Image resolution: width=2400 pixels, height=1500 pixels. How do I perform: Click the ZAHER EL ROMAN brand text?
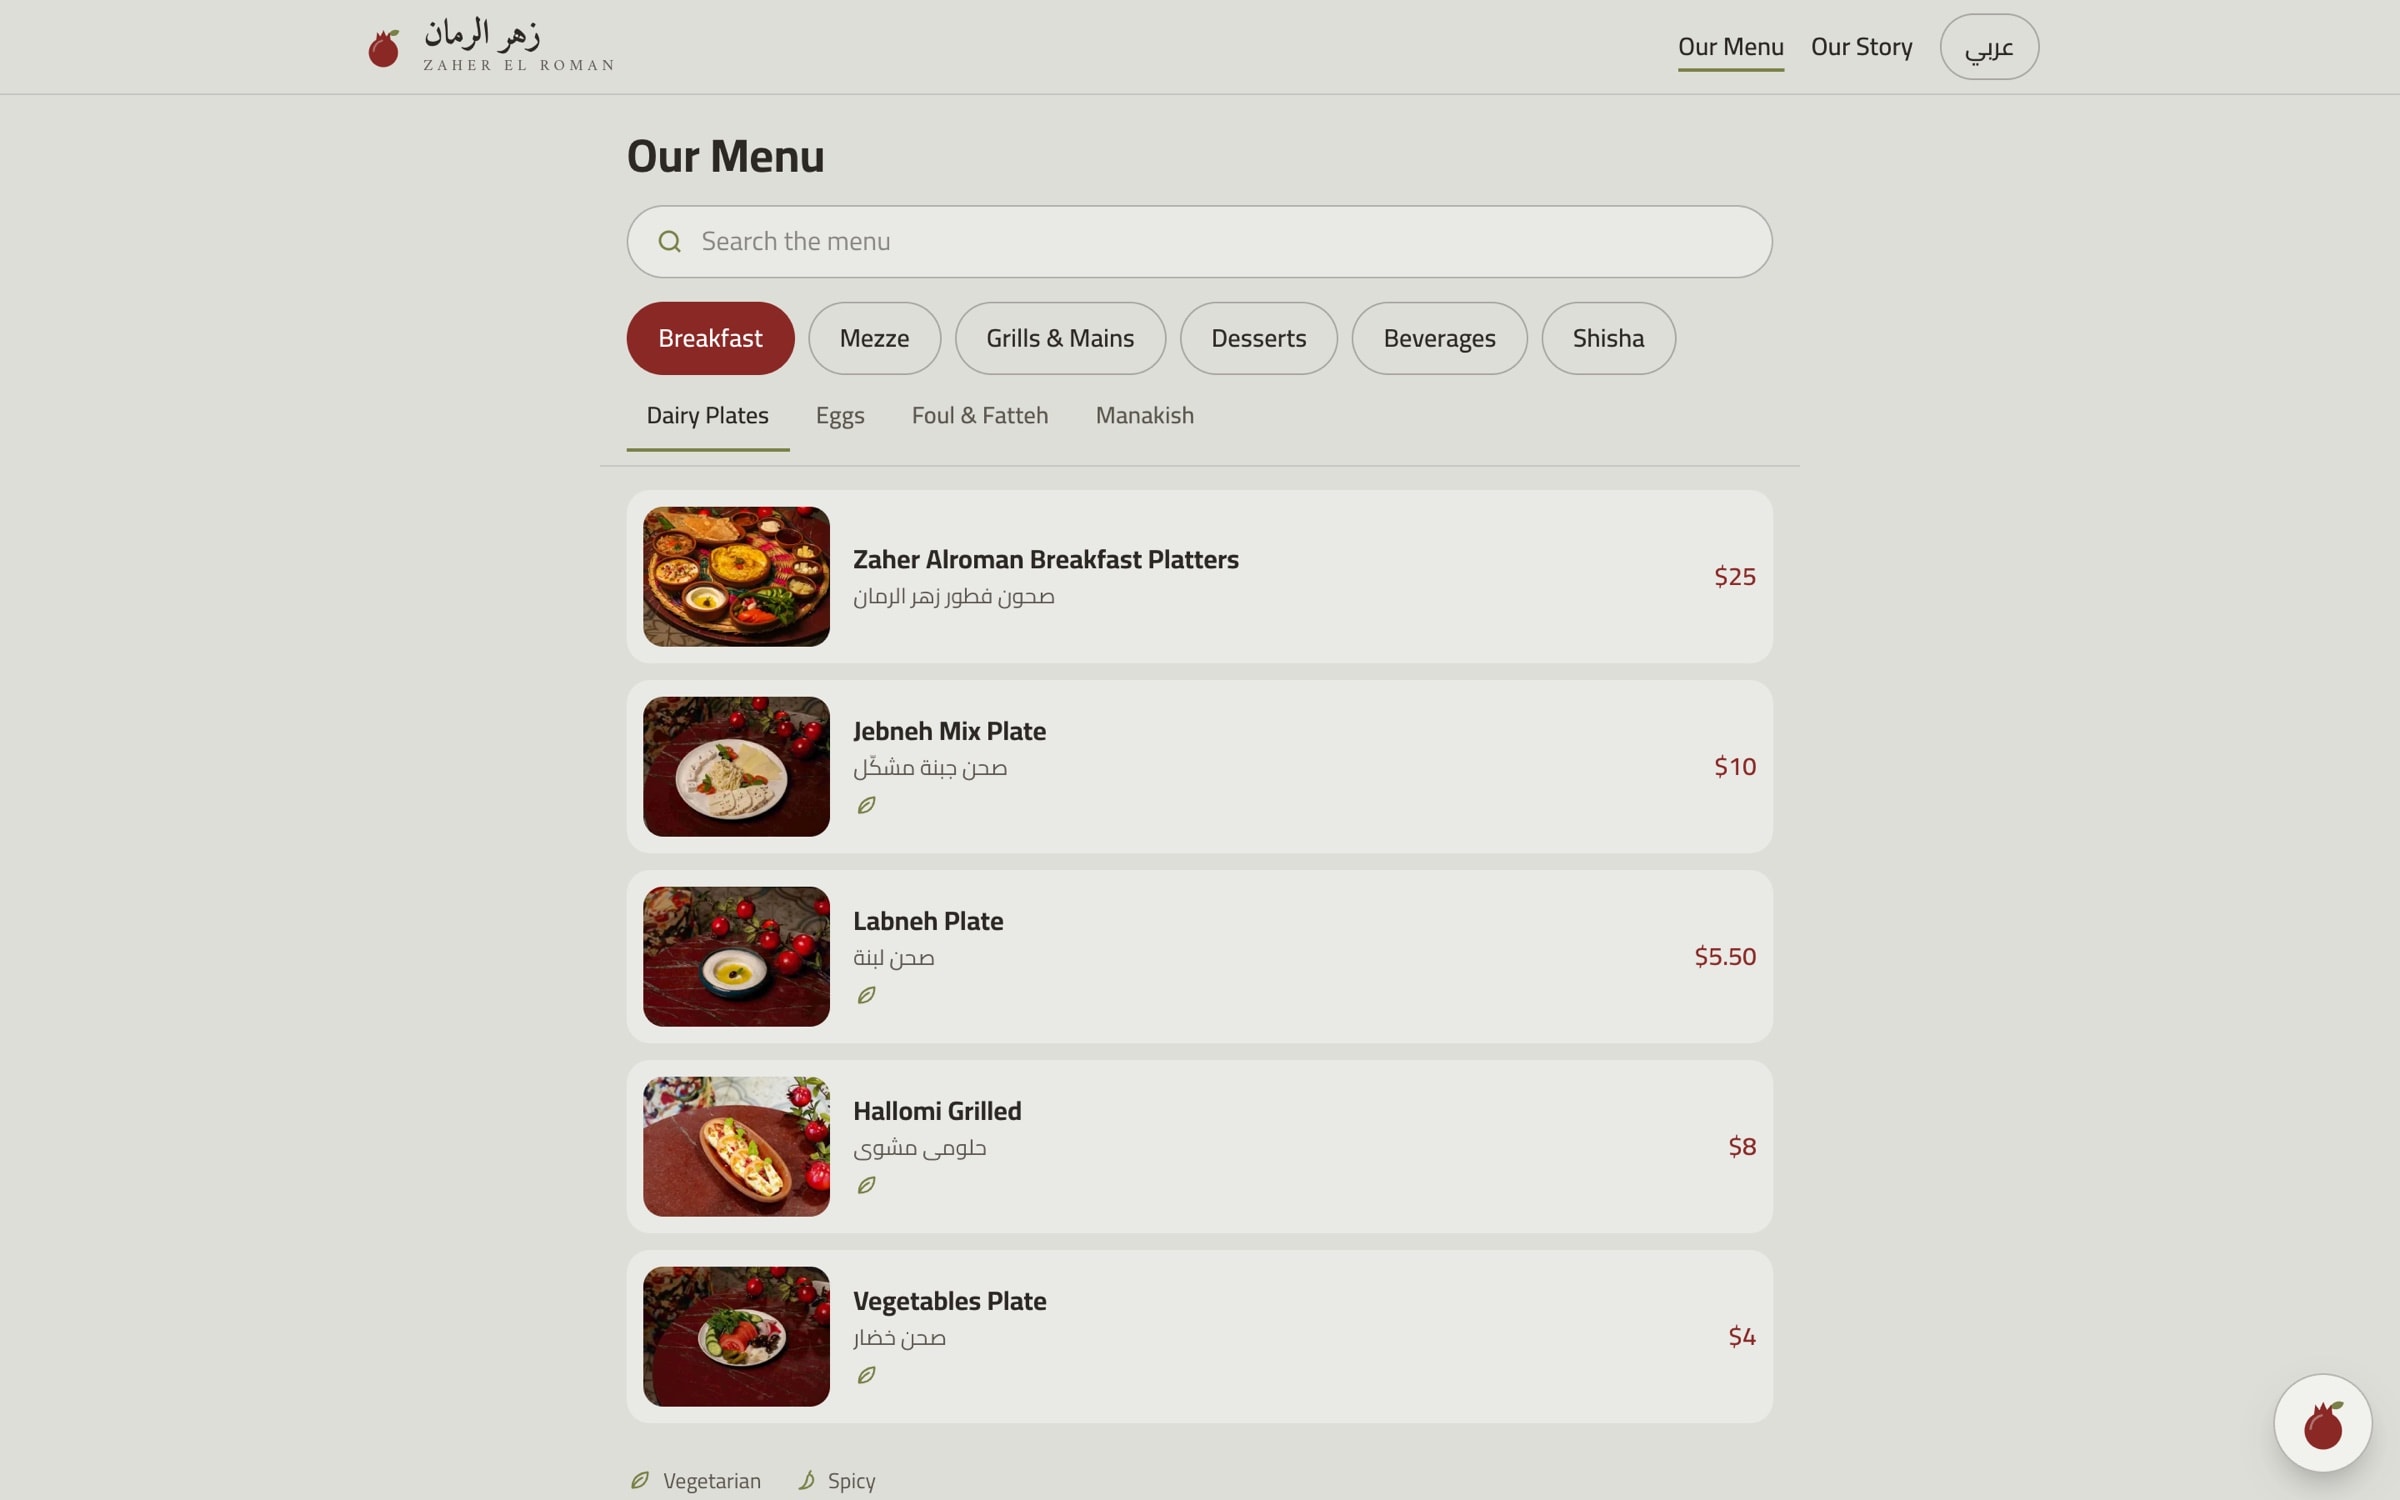pyautogui.click(x=518, y=65)
